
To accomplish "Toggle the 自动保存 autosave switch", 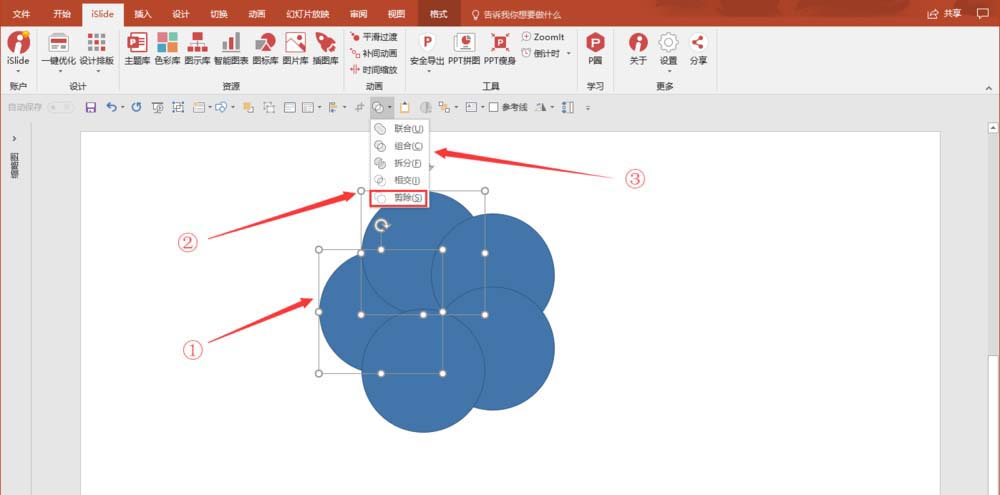I will pos(60,107).
